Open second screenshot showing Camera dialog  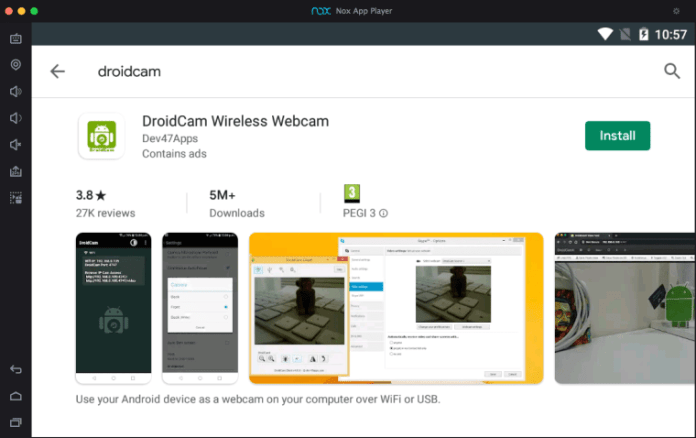[x=200, y=308]
